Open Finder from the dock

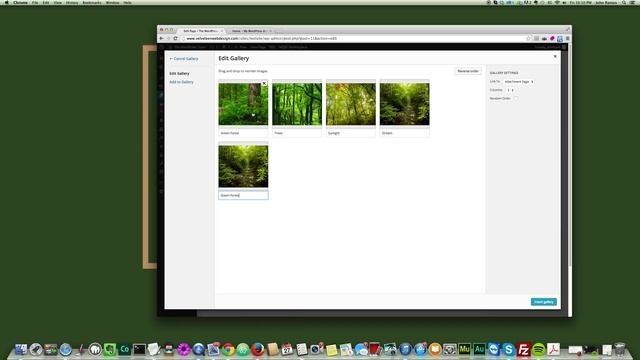coord(21,349)
